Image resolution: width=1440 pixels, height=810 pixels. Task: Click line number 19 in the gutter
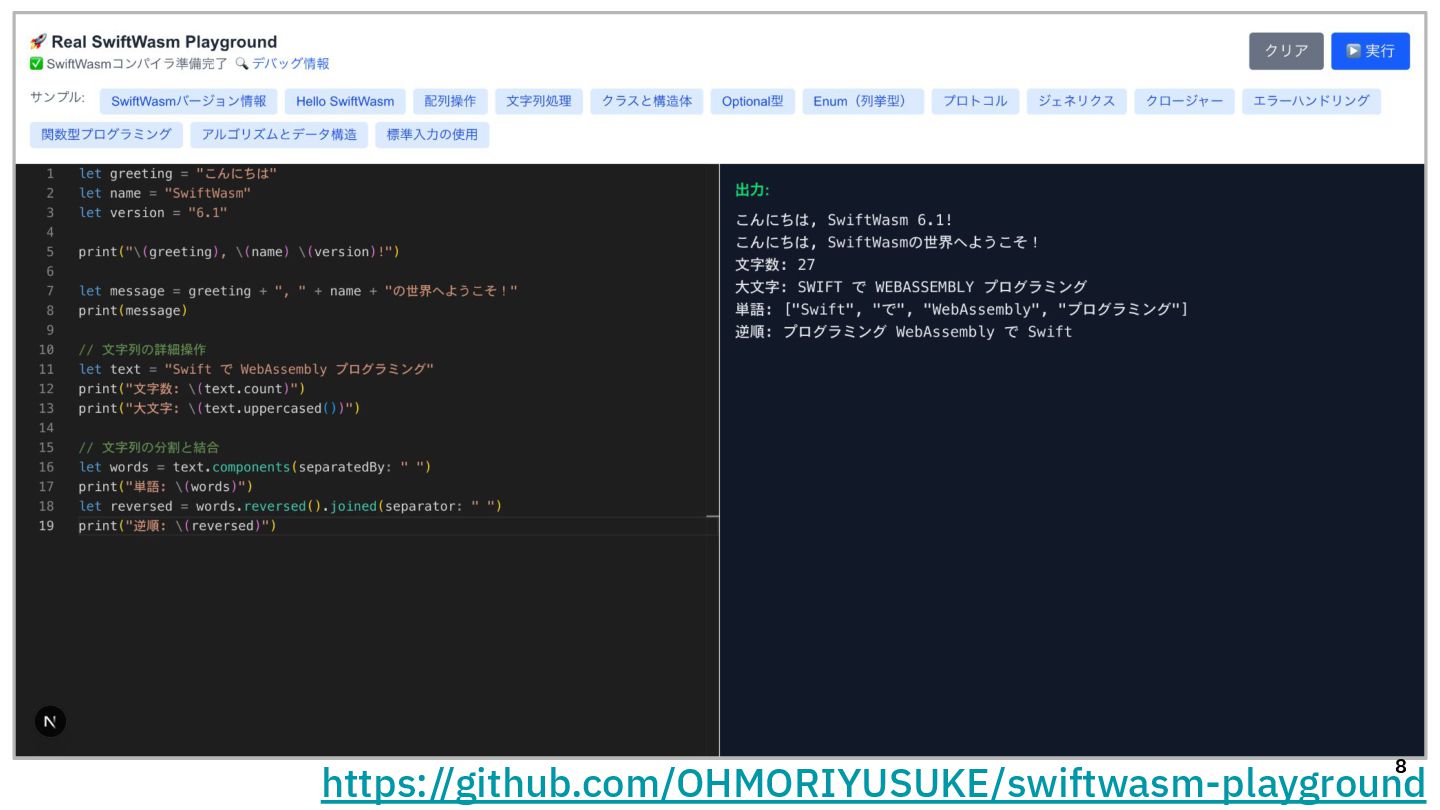tap(46, 526)
